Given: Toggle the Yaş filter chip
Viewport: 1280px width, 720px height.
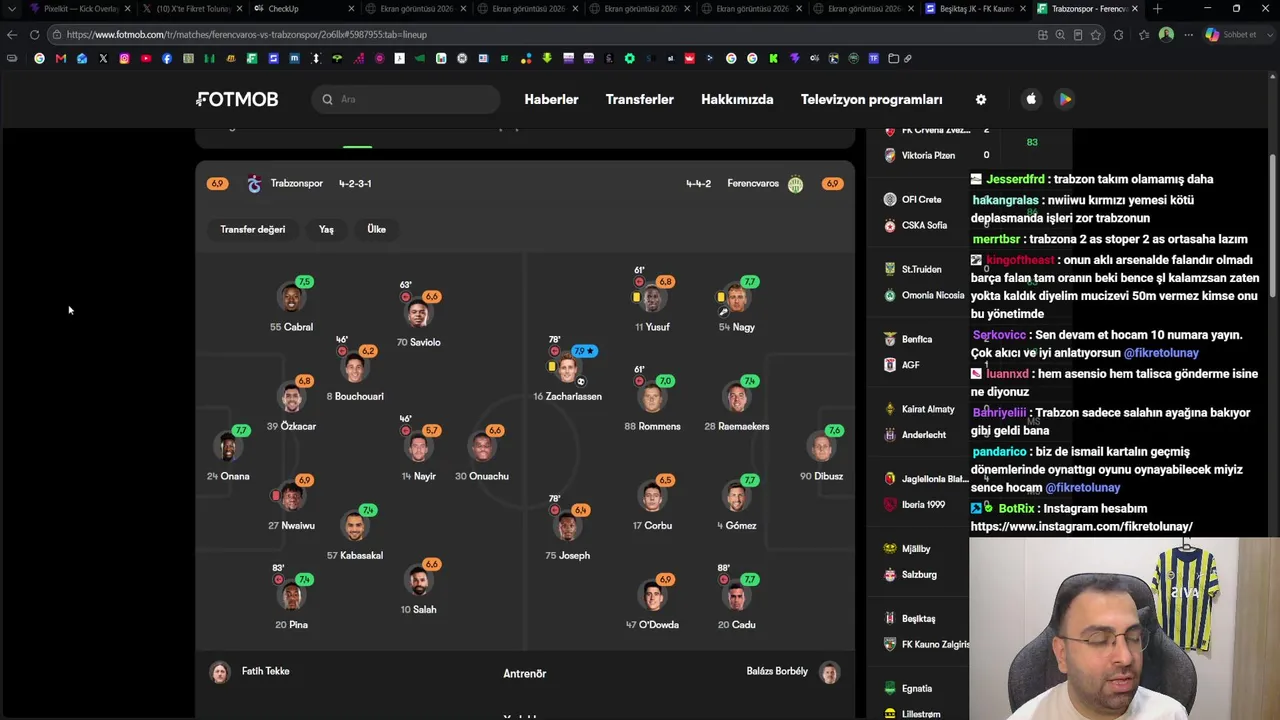Looking at the screenshot, I should tap(326, 229).
